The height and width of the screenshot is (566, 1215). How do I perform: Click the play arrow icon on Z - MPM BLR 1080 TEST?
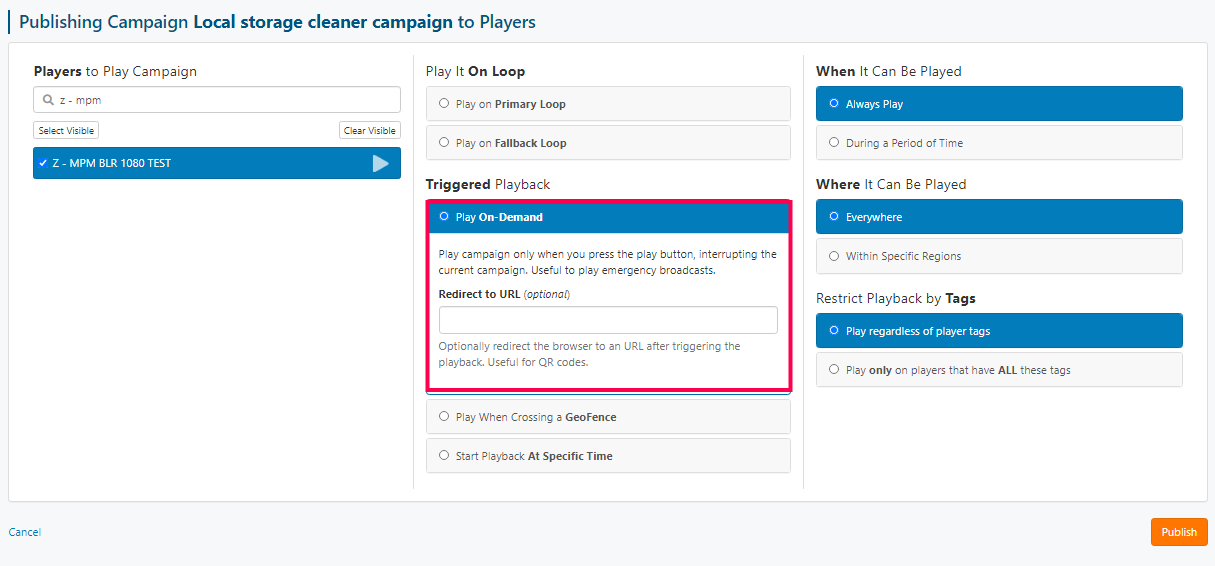[380, 163]
